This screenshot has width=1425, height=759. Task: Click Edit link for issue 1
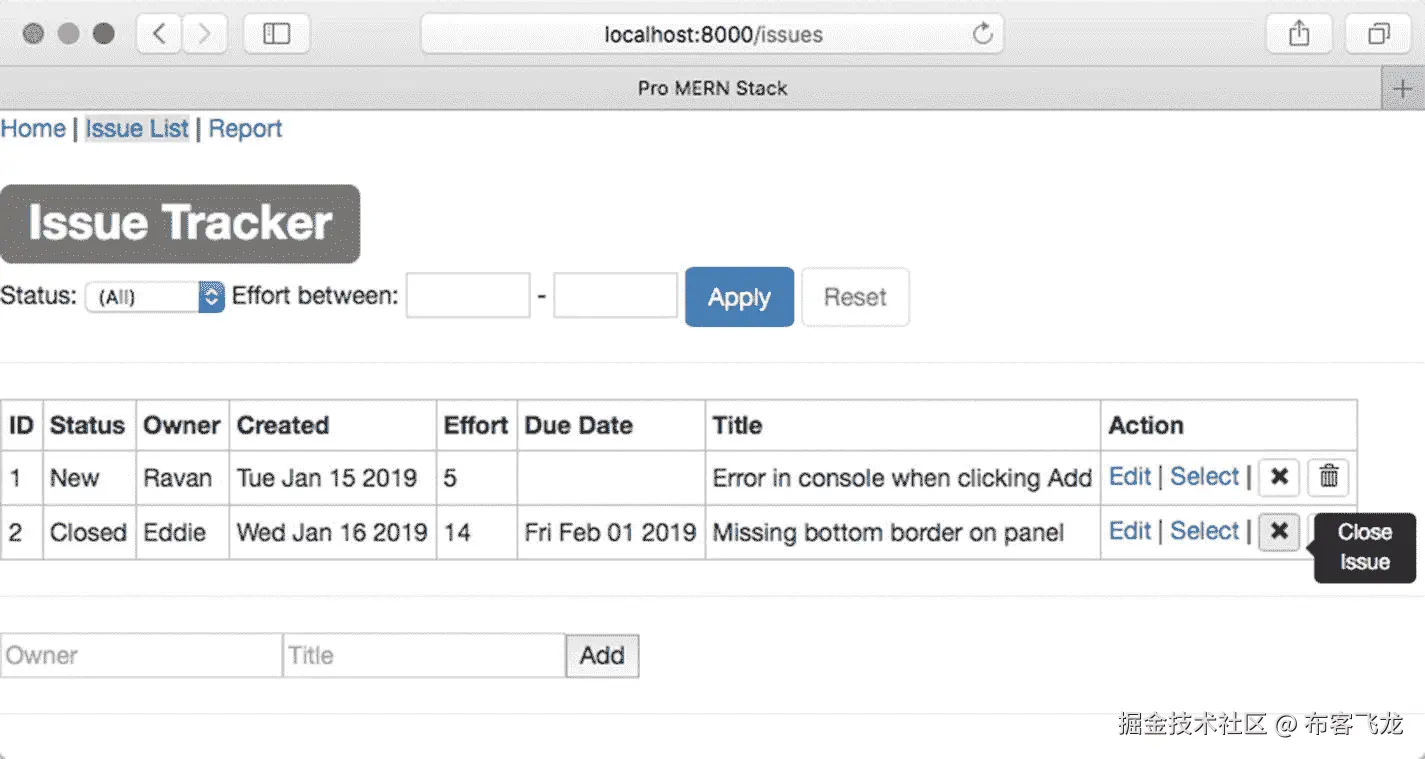tap(1130, 476)
